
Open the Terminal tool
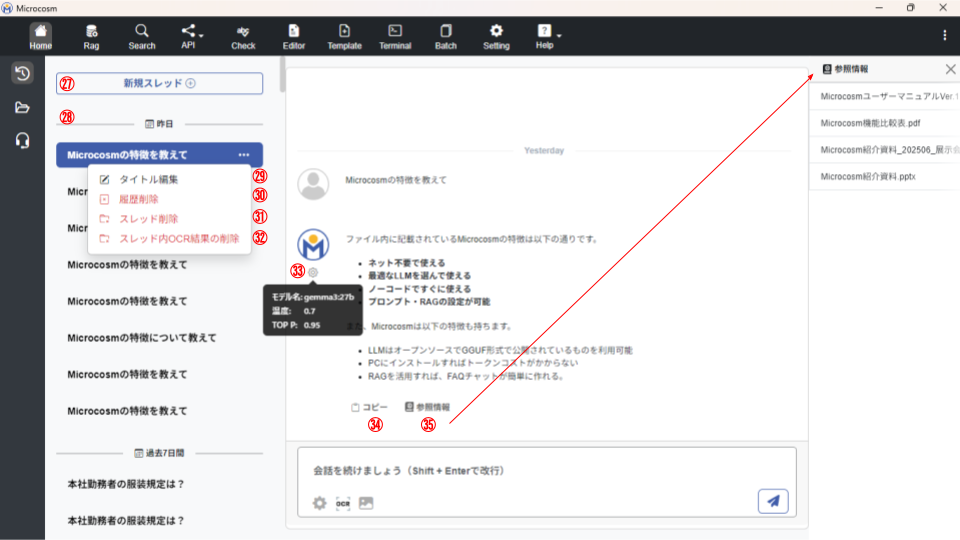395,37
